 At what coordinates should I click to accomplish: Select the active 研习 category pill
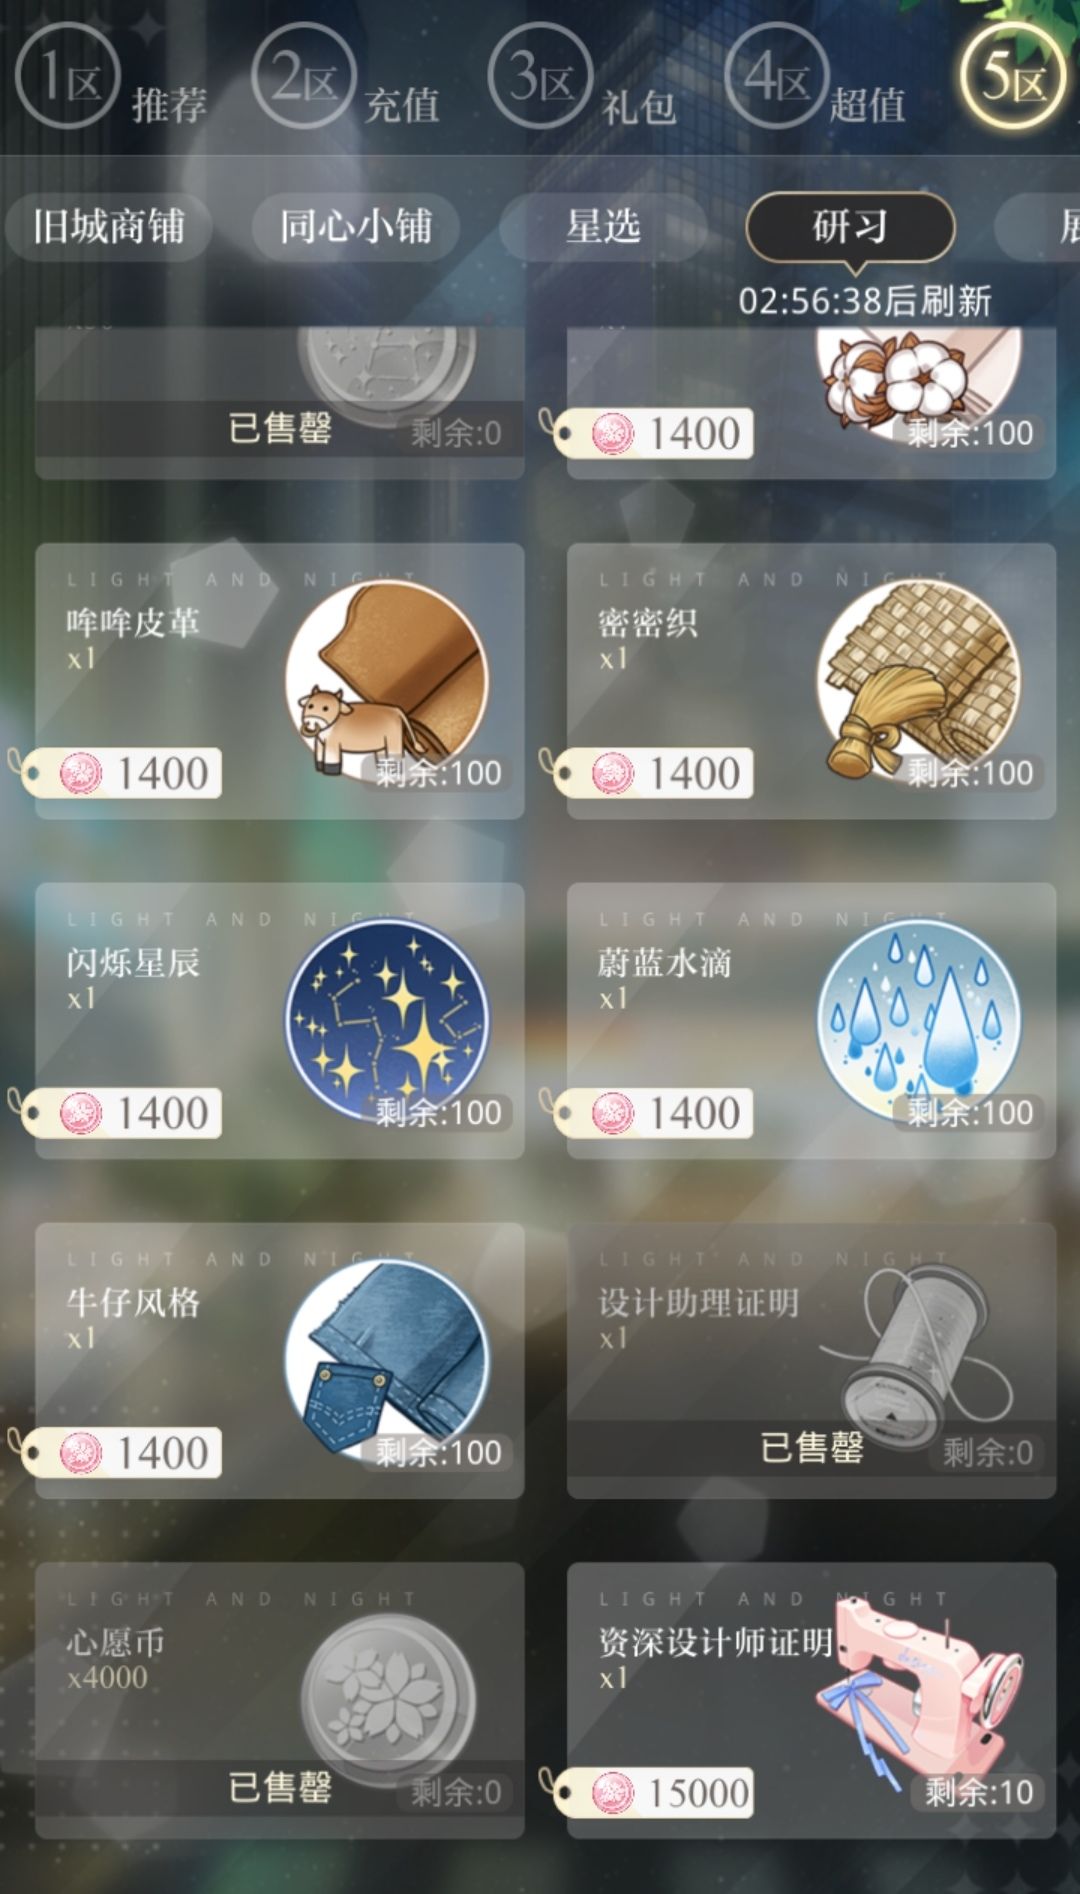tap(850, 227)
